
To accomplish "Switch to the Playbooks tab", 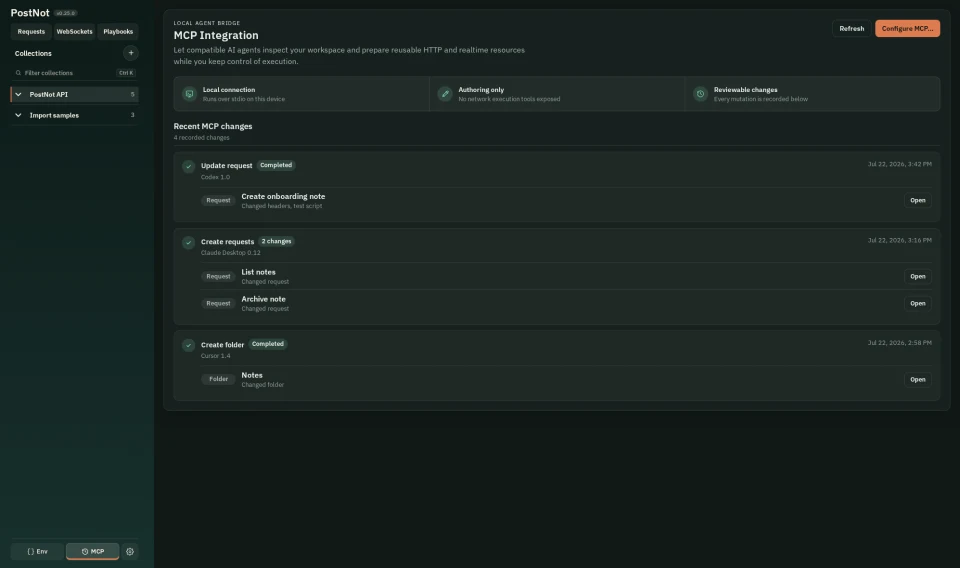I will [x=118, y=32].
